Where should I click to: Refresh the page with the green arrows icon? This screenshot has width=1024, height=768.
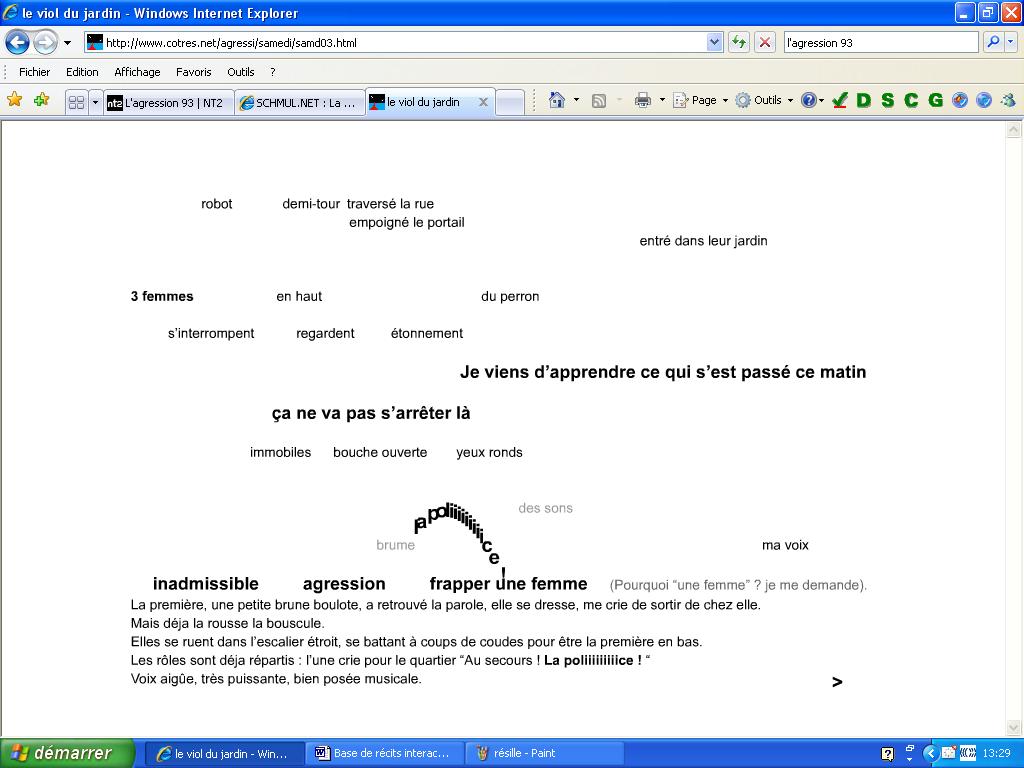coord(739,43)
